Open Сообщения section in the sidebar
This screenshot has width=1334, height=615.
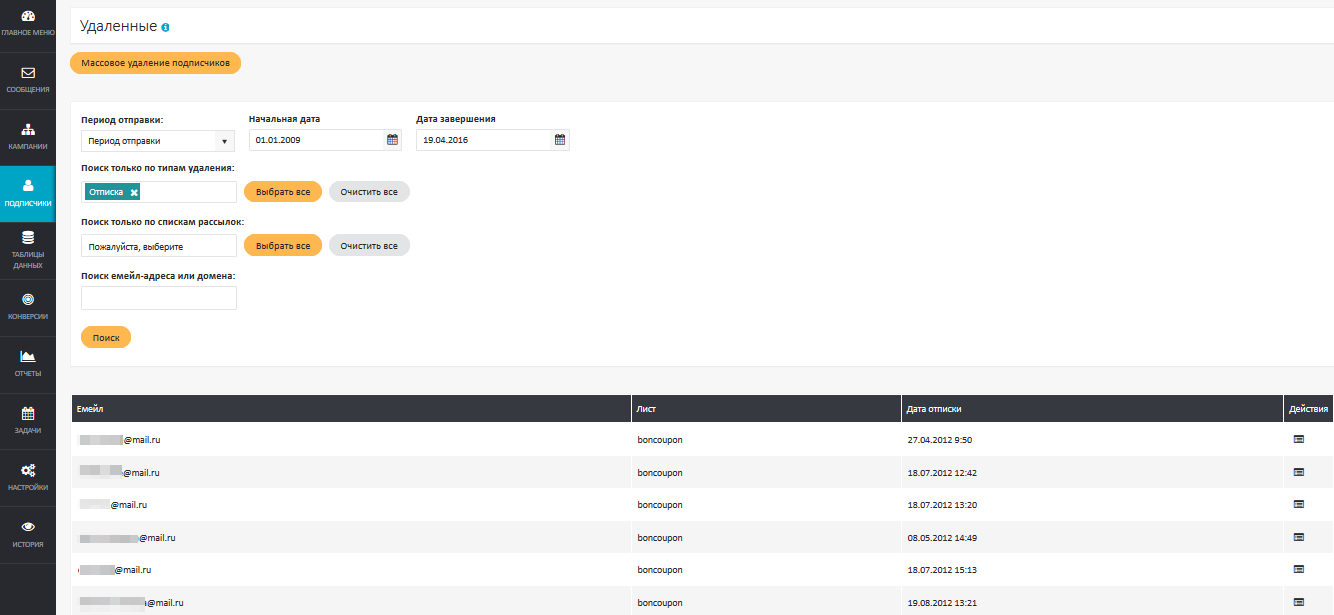pos(28,80)
